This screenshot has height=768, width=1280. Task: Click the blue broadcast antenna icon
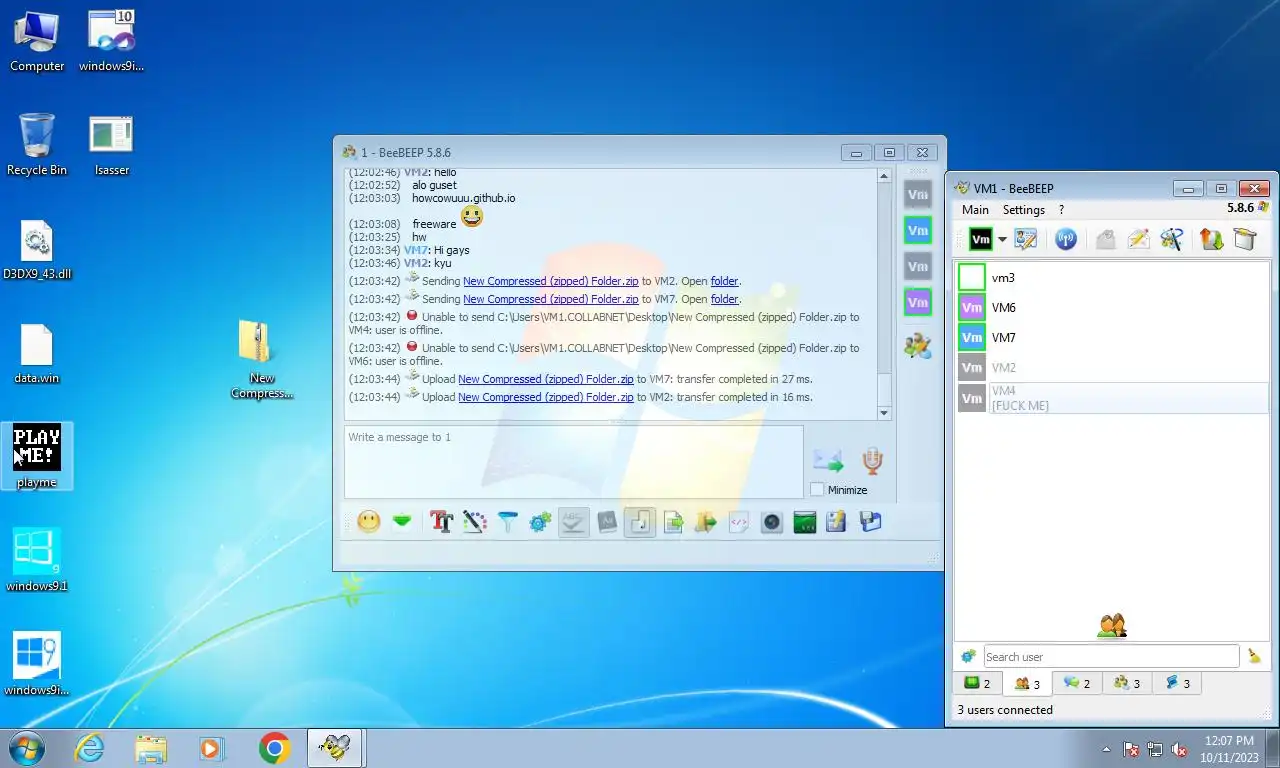[x=1066, y=239]
